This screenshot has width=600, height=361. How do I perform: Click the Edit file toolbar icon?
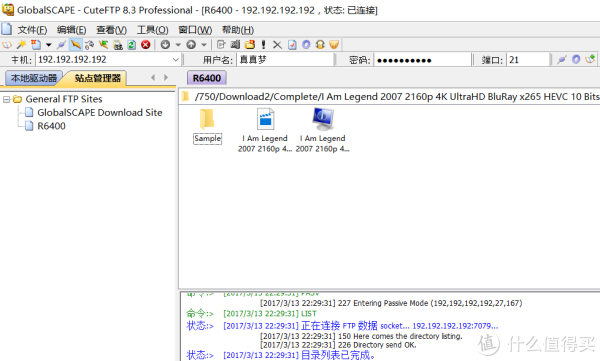(221, 45)
